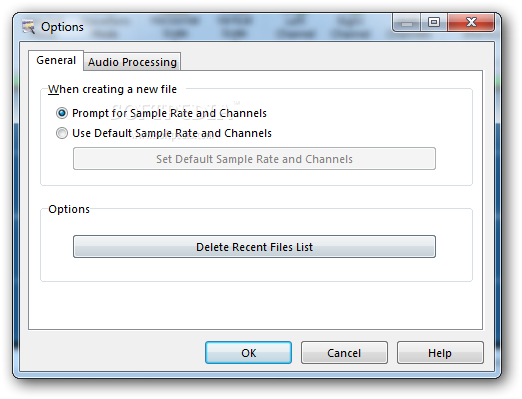Viewport: 522px width, 399px height.
Task: Click Delete Recent Files List button
Action: pos(254,247)
